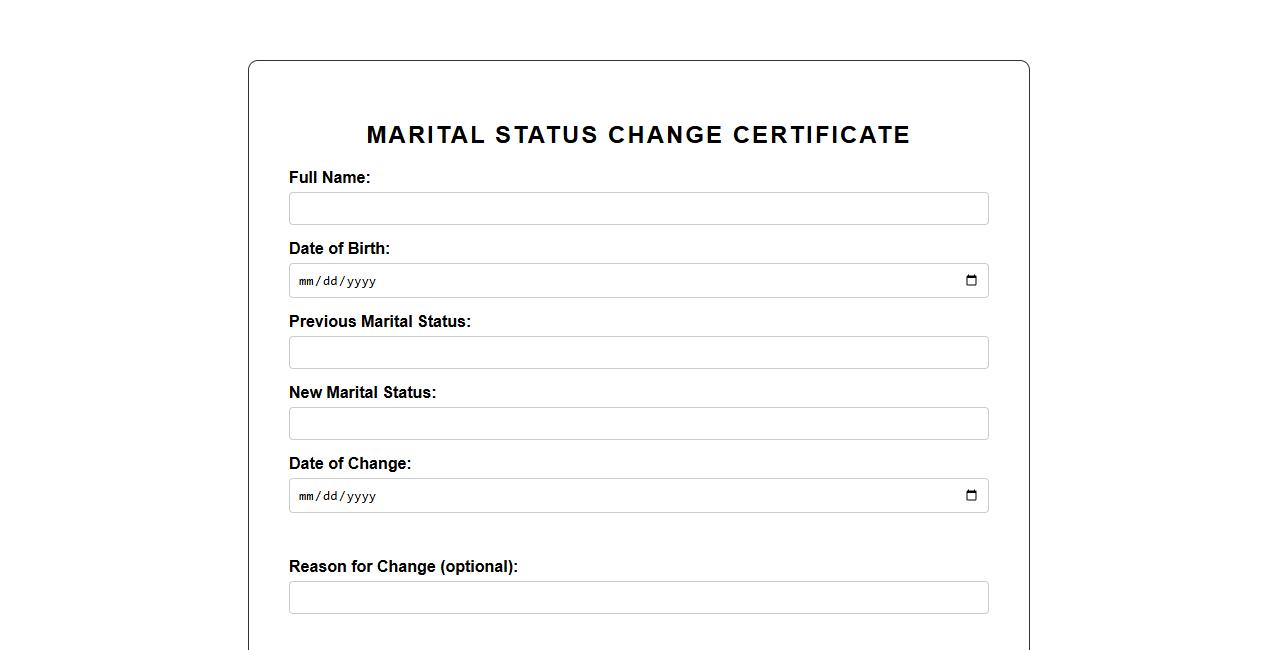The width and height of the screenshot is (1278, 650).
Task: Select the day segment in Date of Change
Action: click(330, 496)
